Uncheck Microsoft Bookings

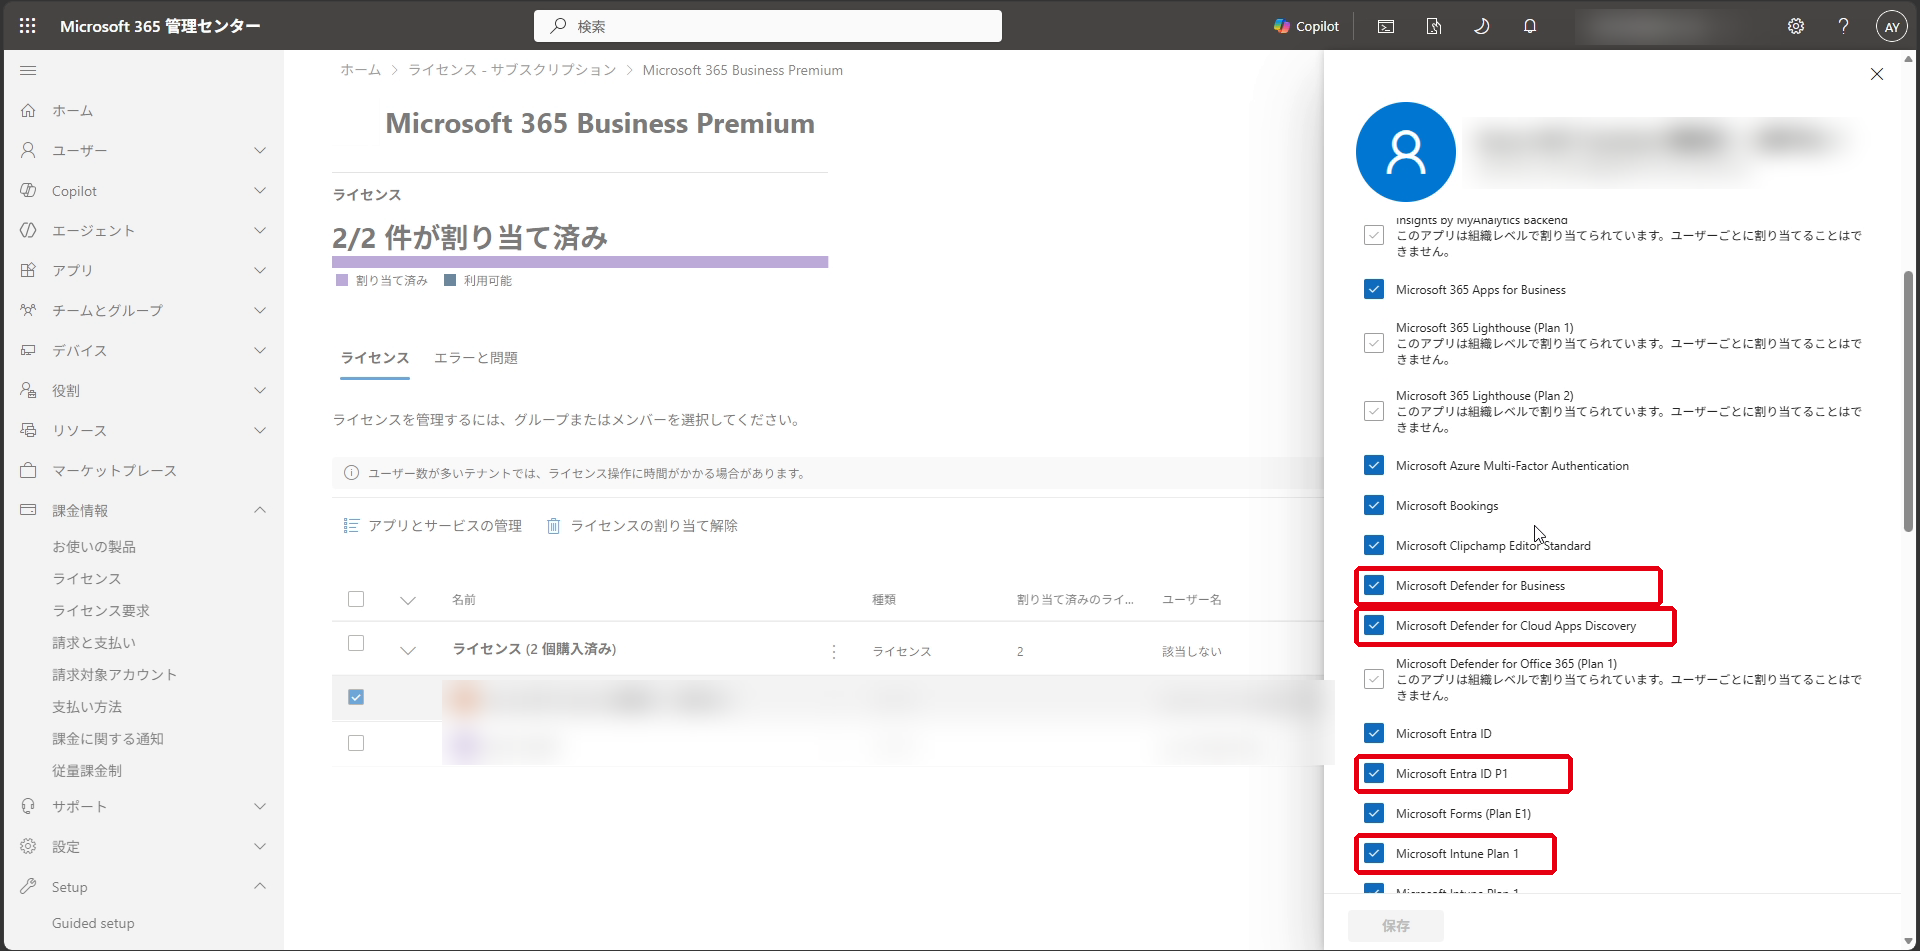coord(1374,505)
